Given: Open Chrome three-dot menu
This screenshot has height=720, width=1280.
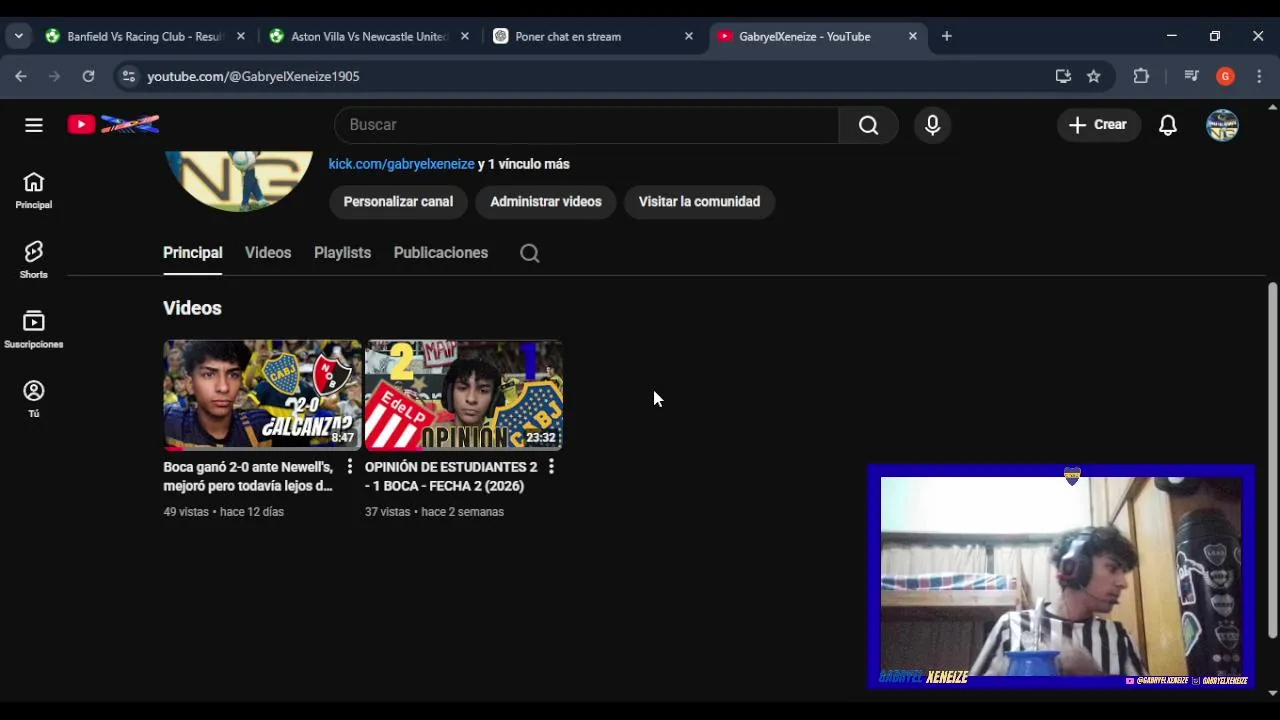Looking at the screenshot, I should (x=1259, y=76).
